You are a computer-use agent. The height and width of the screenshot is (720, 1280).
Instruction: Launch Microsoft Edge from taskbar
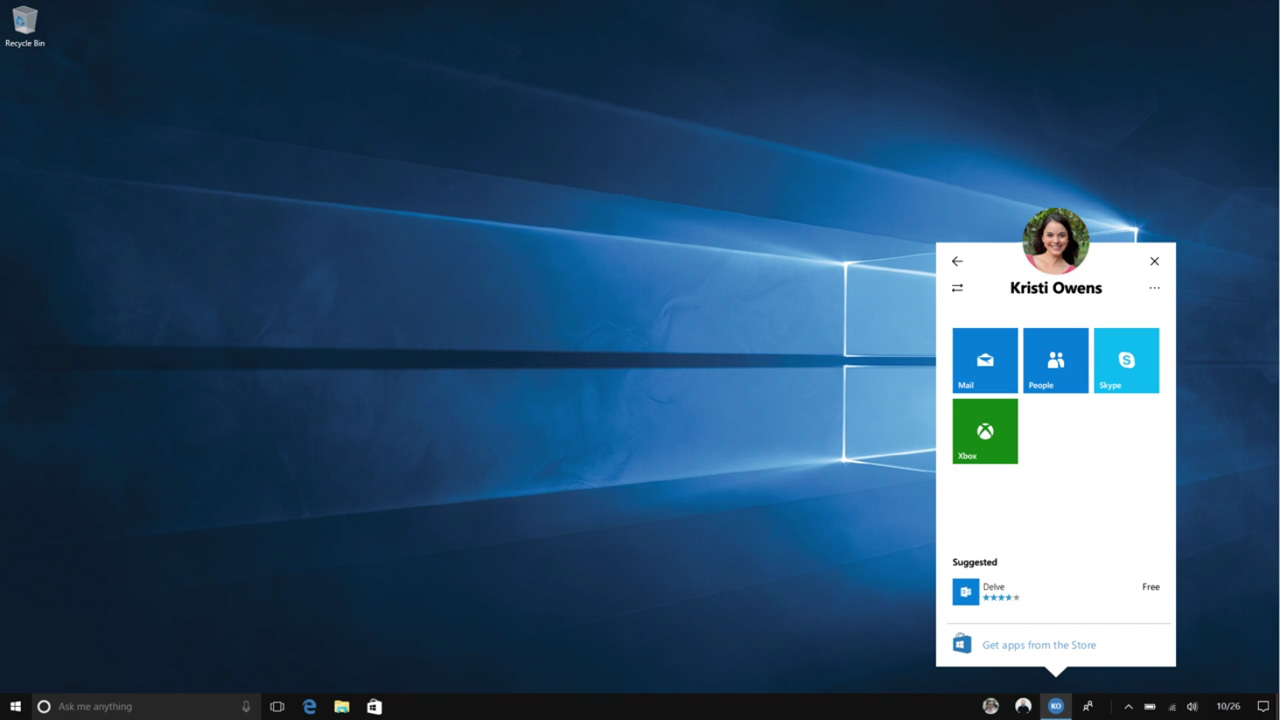click(x=310, y=706)
